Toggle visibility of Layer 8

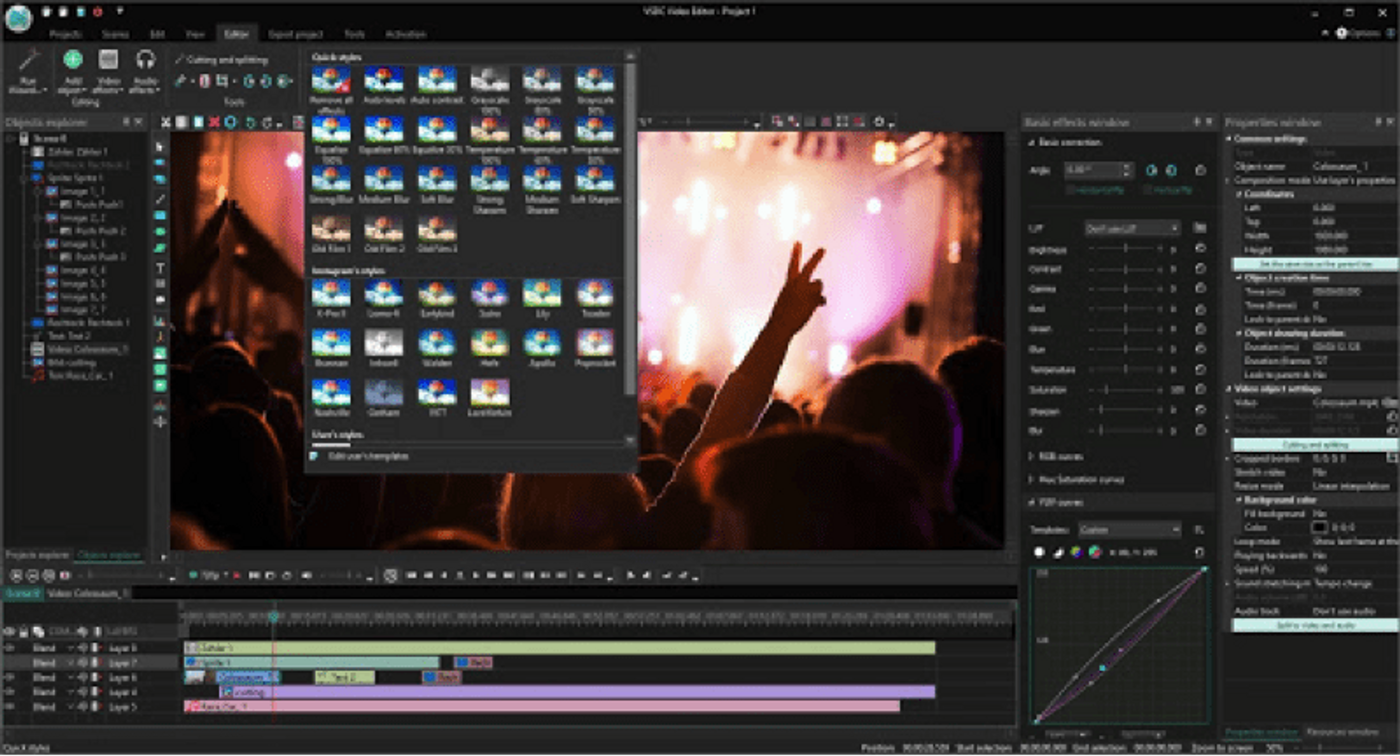pos(10,648)
